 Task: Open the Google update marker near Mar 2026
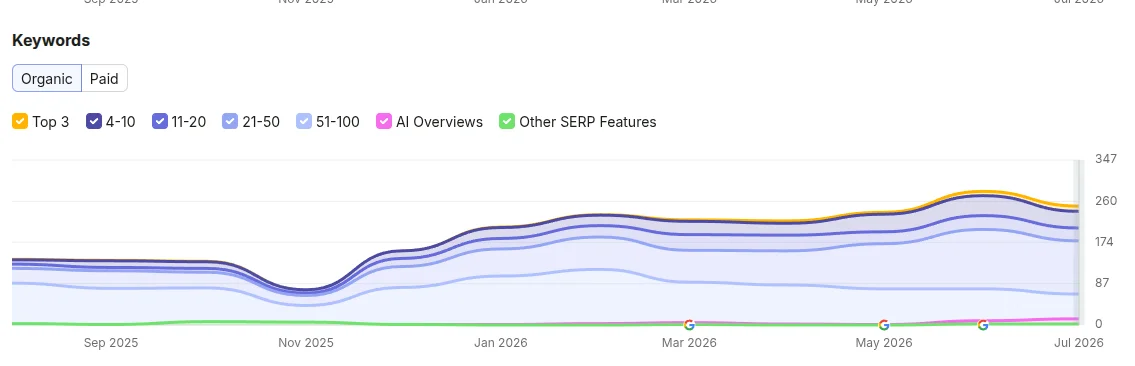pos(689,325)
